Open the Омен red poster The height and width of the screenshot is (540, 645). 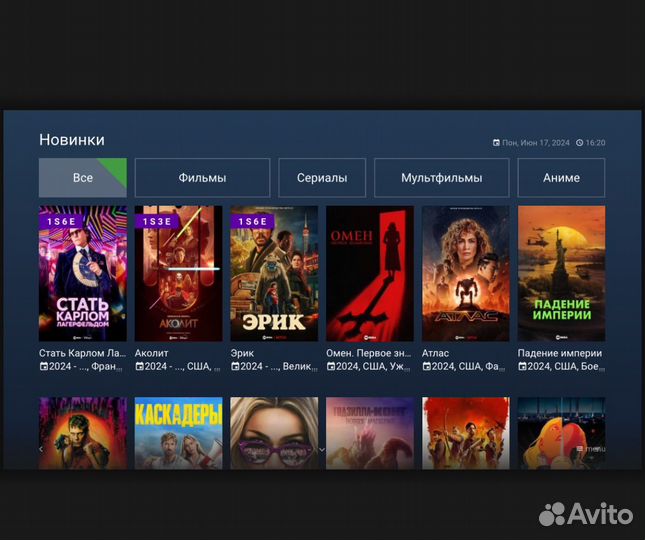click(370, 273)
